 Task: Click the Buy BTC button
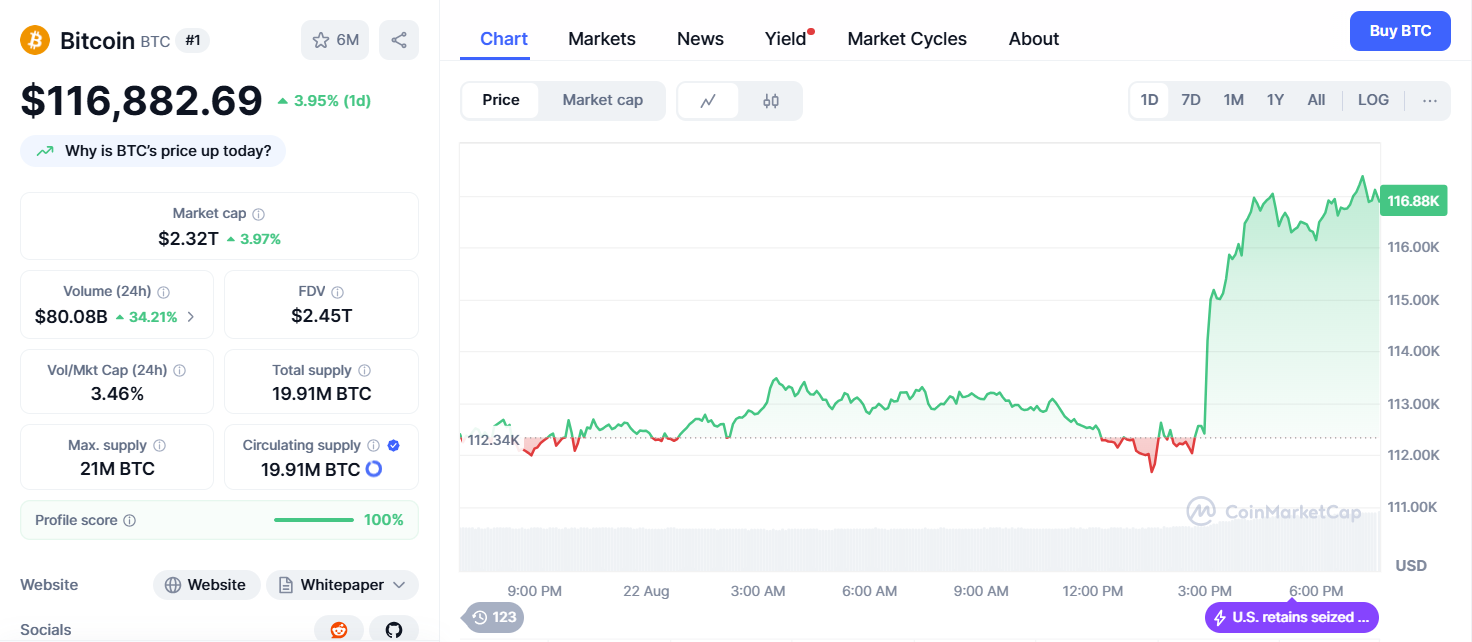(1399, 31)
